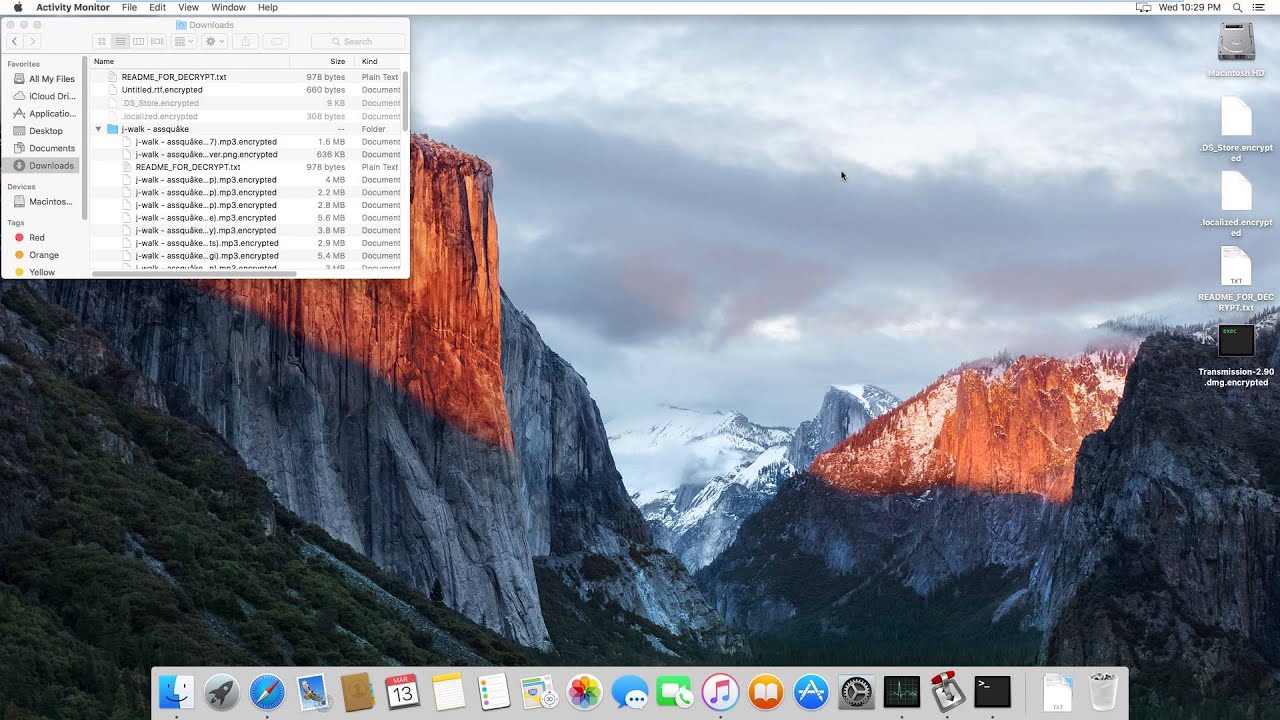Viewport: 1280px width, 720px height.
Task: Launch Safari from the Dock
Action: point(267,691)
